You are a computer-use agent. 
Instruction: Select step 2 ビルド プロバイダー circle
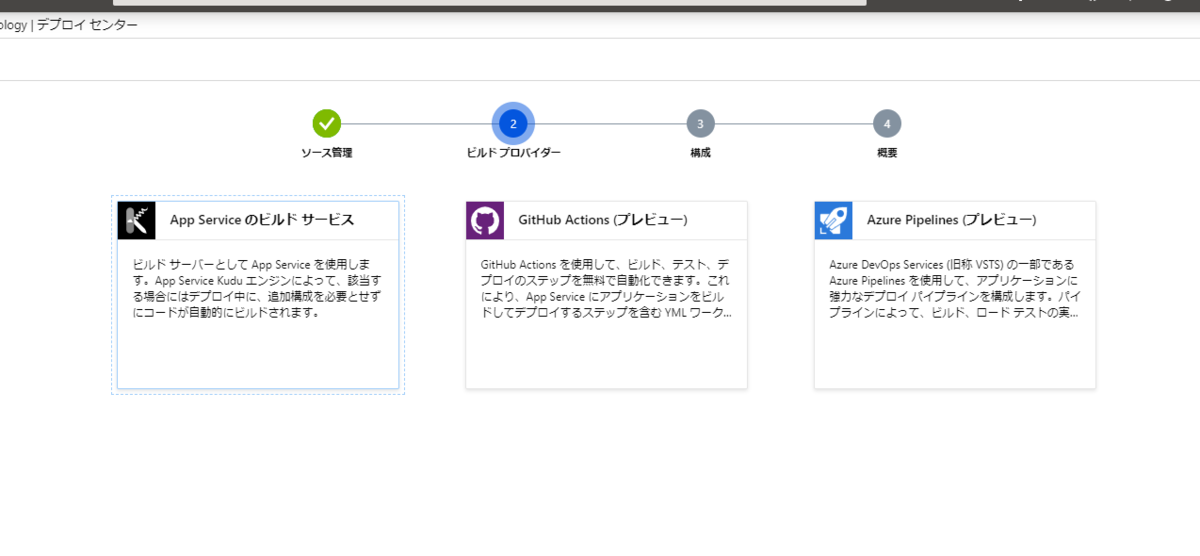tap(513, 124)
